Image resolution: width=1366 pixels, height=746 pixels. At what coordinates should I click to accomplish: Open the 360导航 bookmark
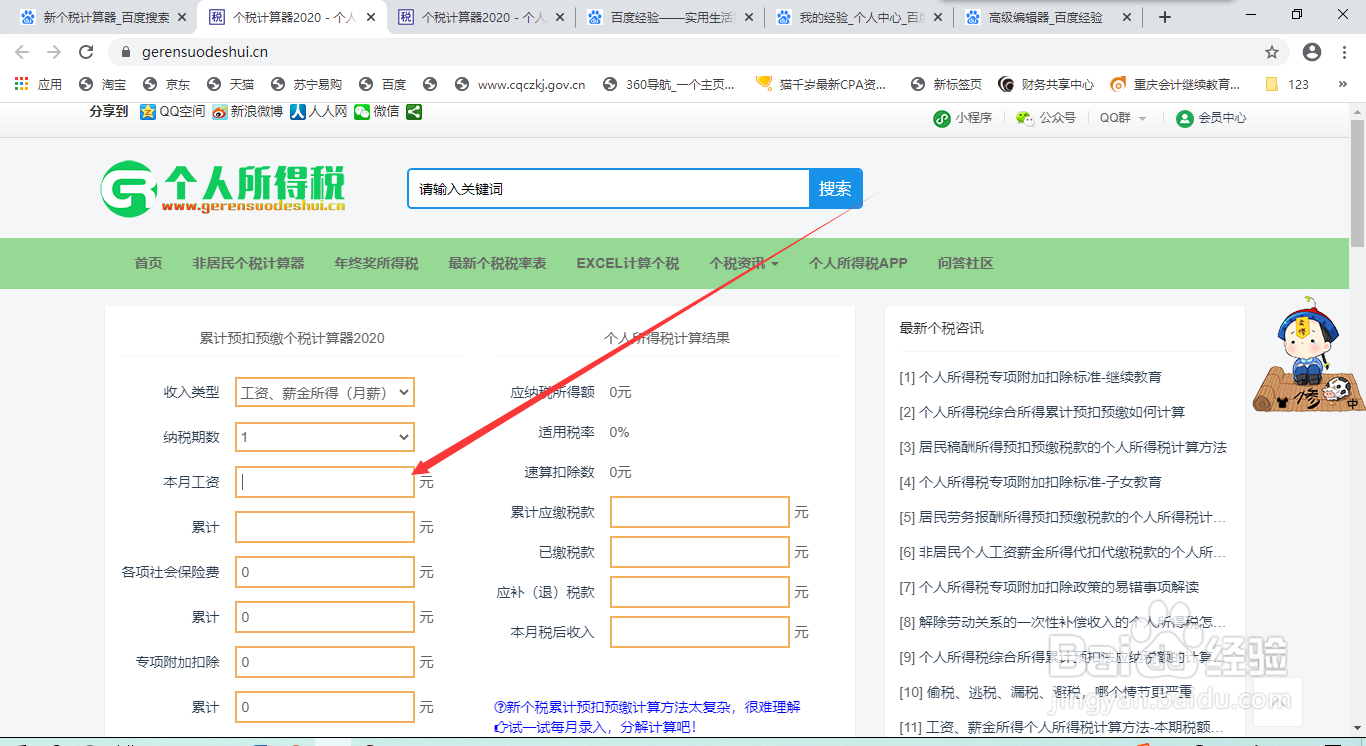670,84
